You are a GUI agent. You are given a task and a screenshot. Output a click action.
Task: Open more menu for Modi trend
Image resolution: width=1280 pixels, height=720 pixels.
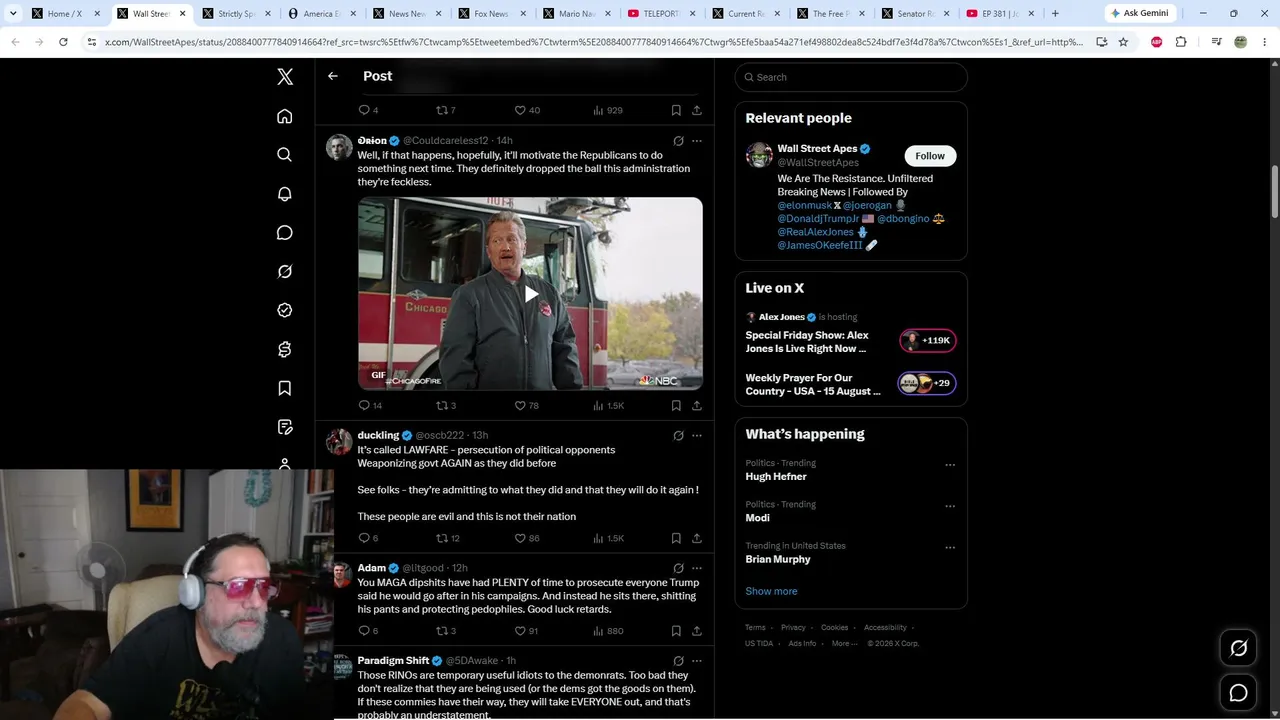point(950,505)
